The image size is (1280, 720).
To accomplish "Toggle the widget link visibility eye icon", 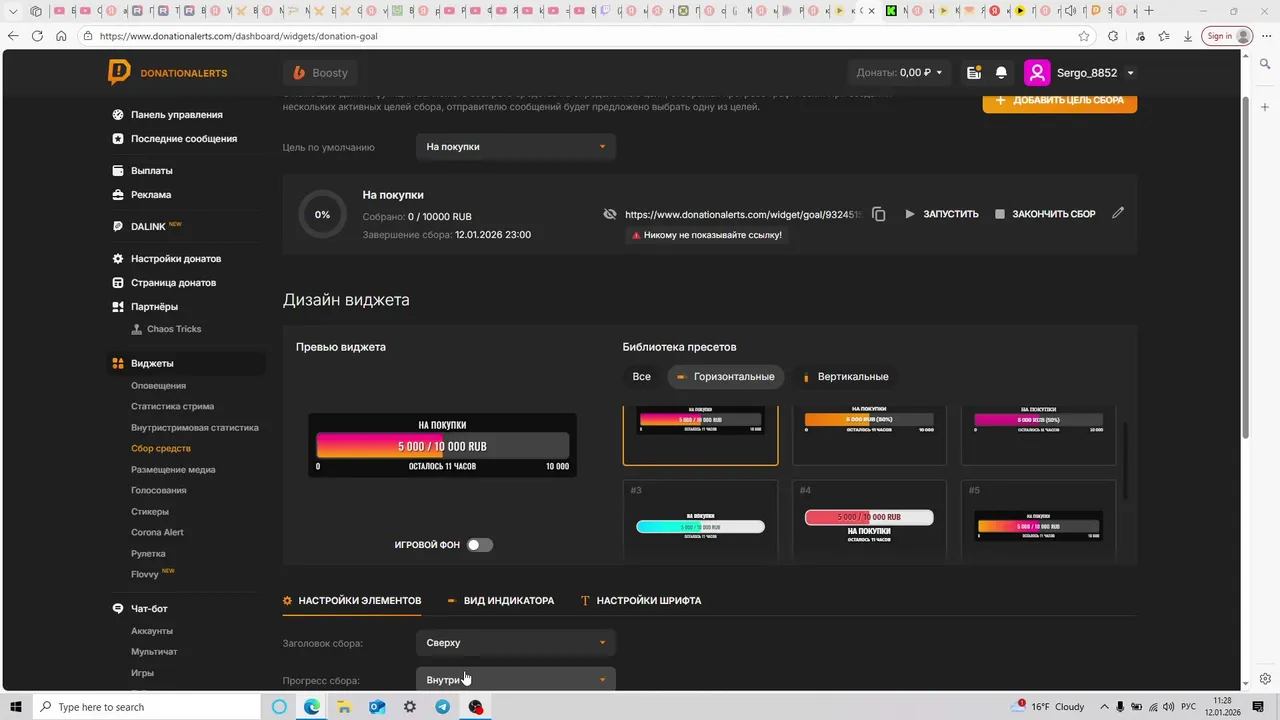I will click(x=610, y=214).
